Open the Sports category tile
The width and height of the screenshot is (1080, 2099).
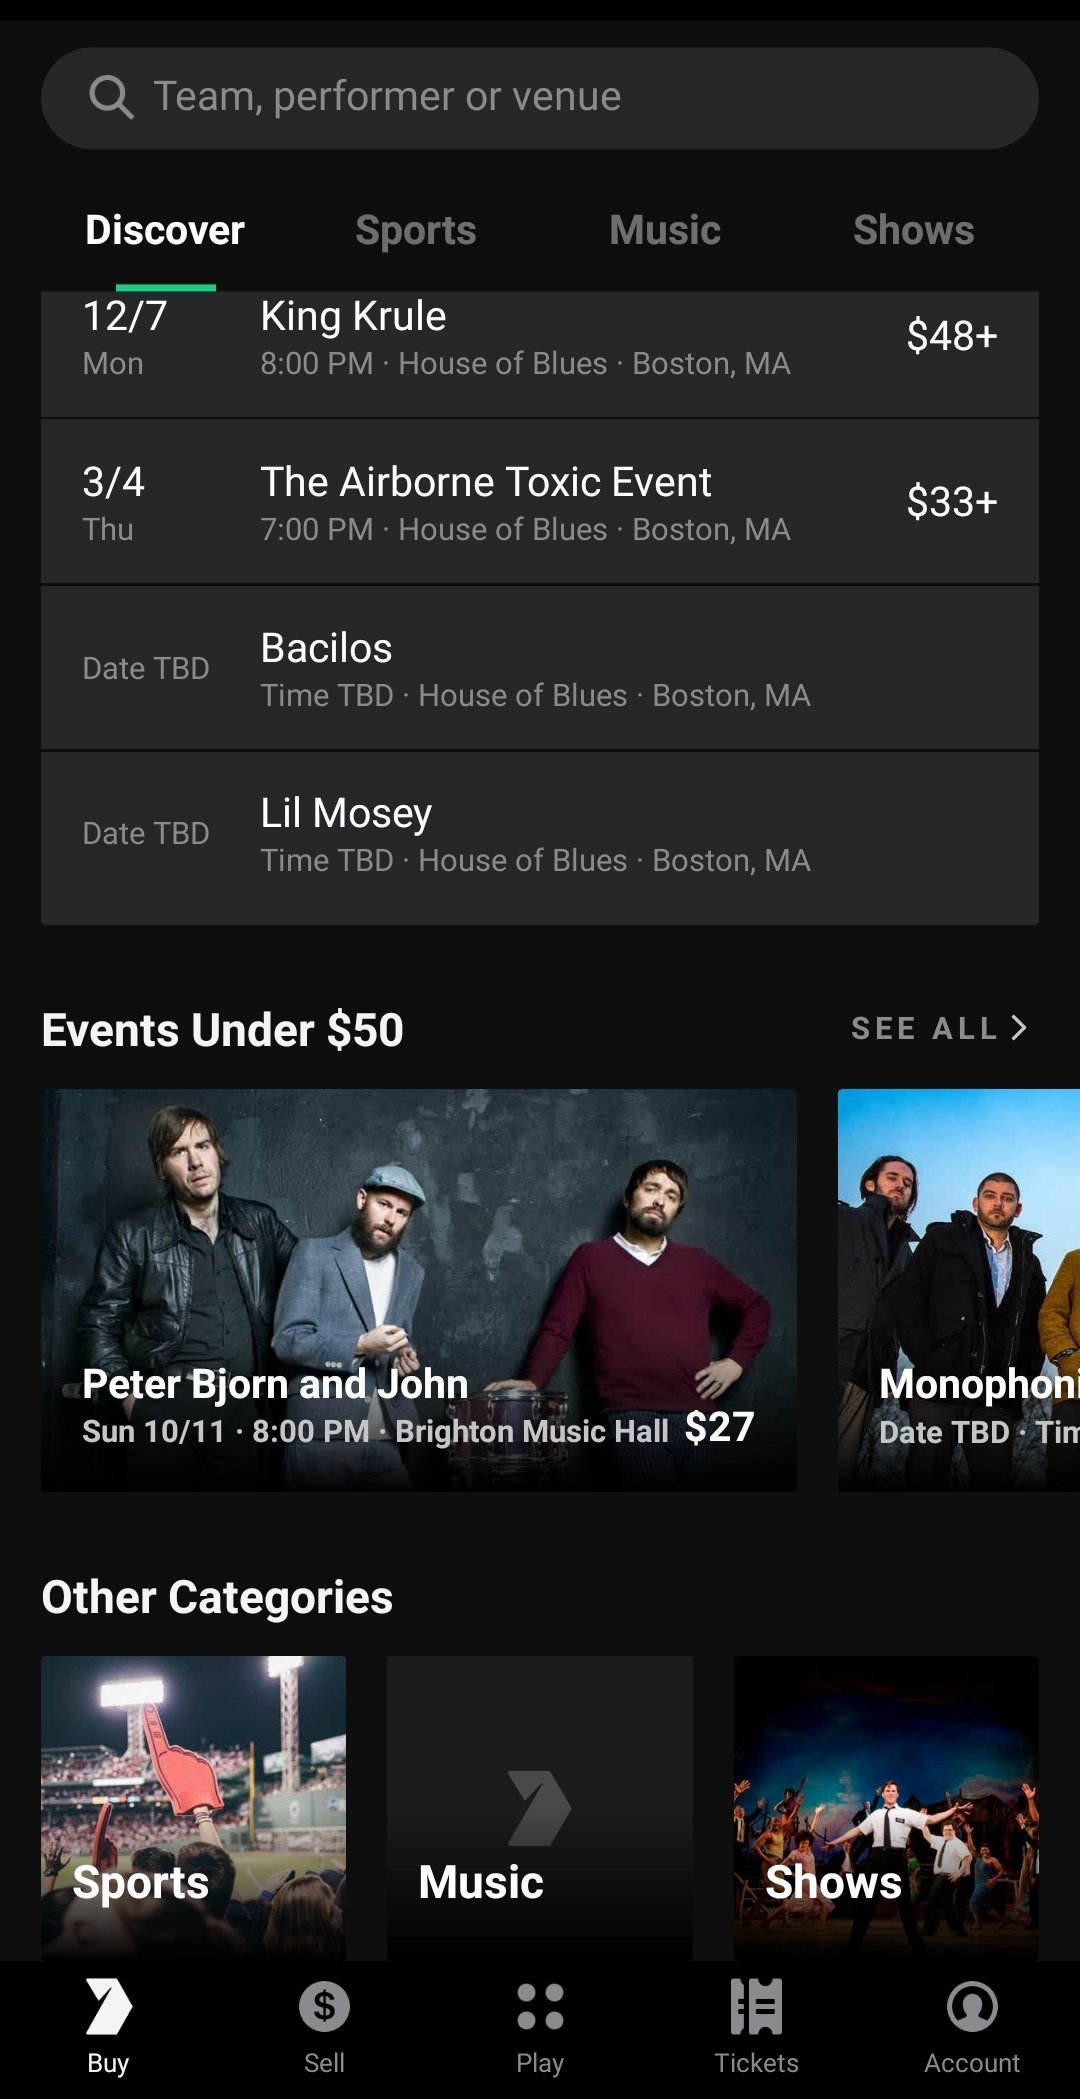(x=193, y=1808)
